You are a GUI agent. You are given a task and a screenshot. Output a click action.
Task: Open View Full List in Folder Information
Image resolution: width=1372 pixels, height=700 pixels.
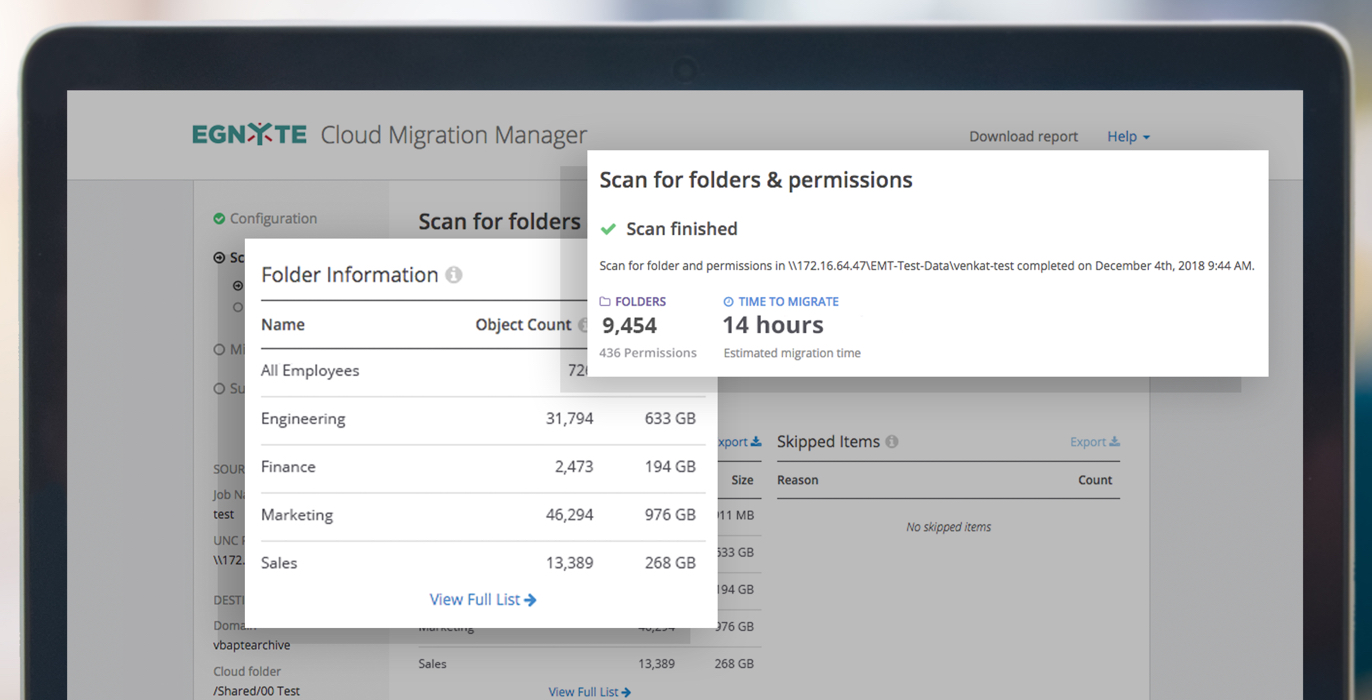click(x=482, y=600)
